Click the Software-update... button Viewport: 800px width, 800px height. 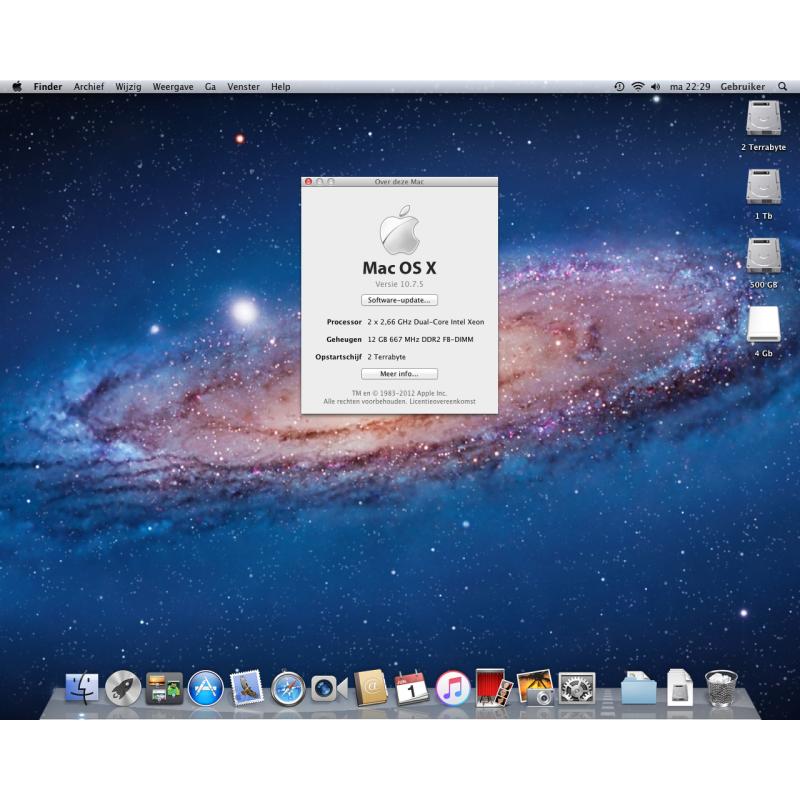pyautogui.click(x=399, y=300)
